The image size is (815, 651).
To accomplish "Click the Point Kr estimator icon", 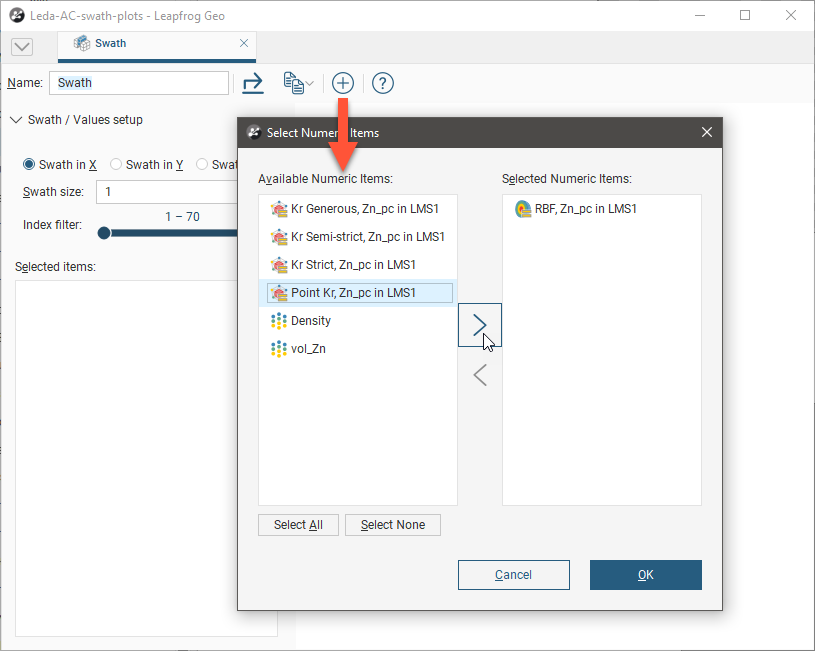I will pyautogui.click(x=279, y=293).
